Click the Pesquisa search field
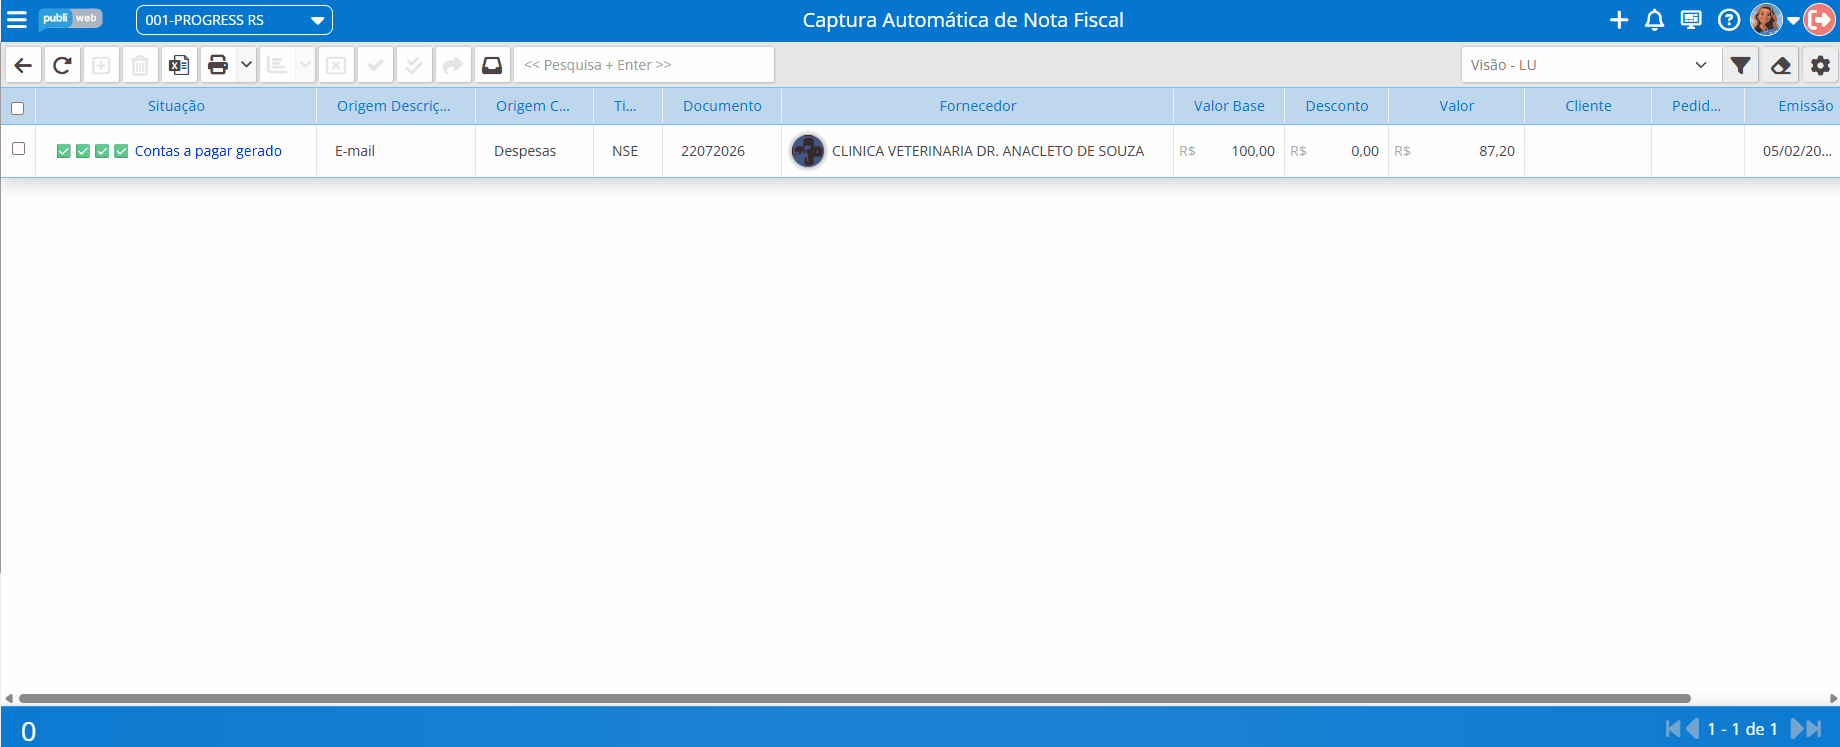 point(644,65)
